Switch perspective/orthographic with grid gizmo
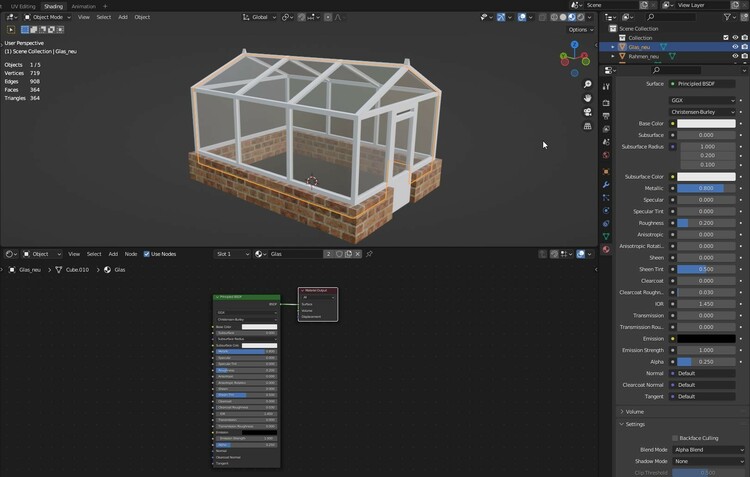Image resolution: width=750 pixels, height=477 pixels. (x=587, y=126)
